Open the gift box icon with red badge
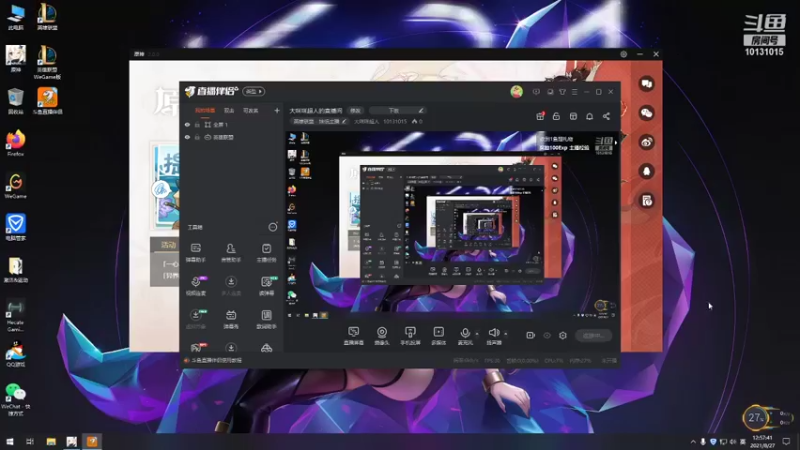This screenshot has width=800, height=450. pyautogui.click(x=540, y=116)
